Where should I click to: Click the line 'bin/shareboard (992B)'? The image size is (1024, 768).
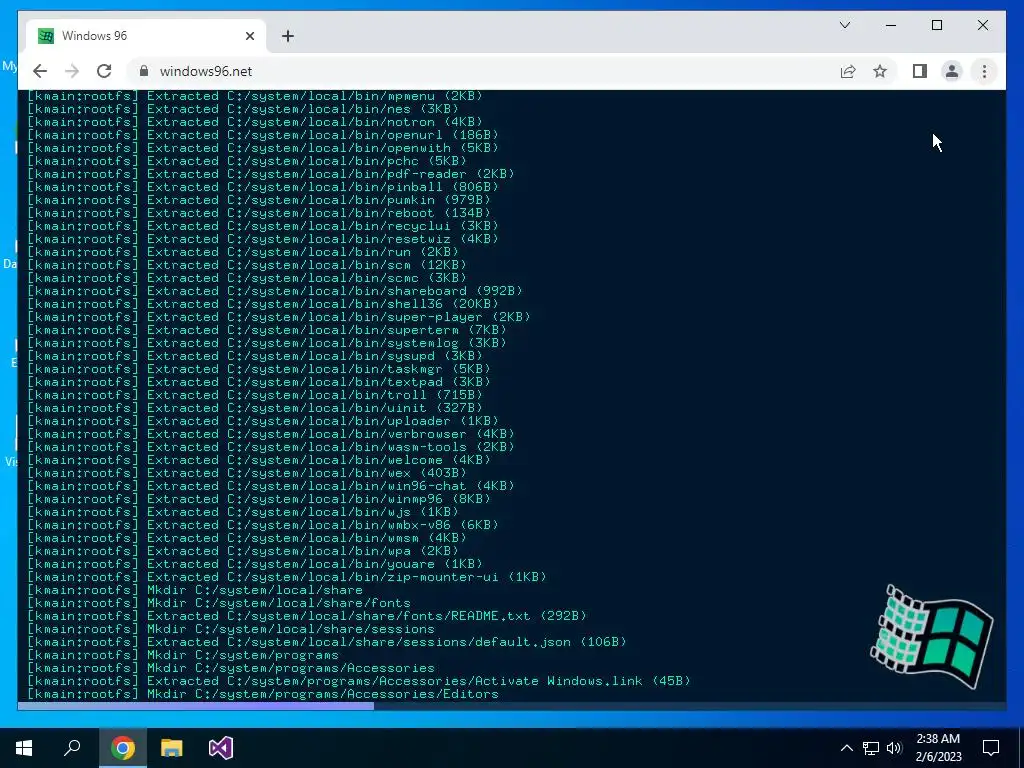pyautogui.click(x=275, y=291)
